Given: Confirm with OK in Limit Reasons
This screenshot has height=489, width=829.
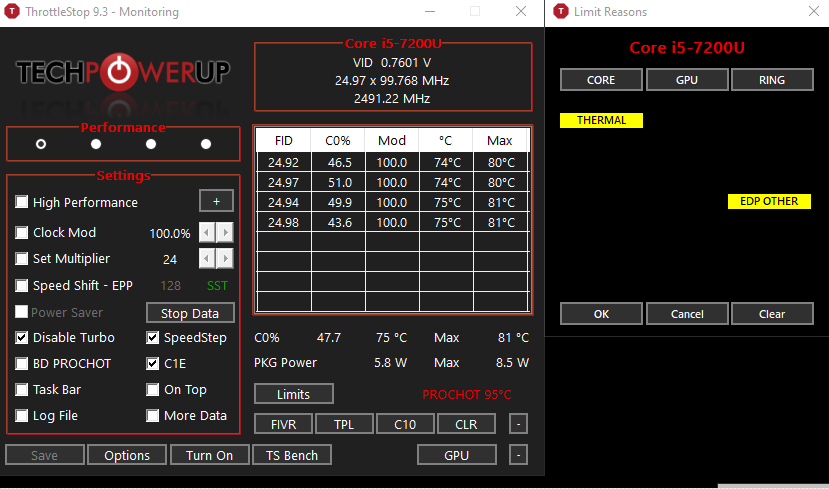Looking at the screenshot, I should click(x=601, y=314).
